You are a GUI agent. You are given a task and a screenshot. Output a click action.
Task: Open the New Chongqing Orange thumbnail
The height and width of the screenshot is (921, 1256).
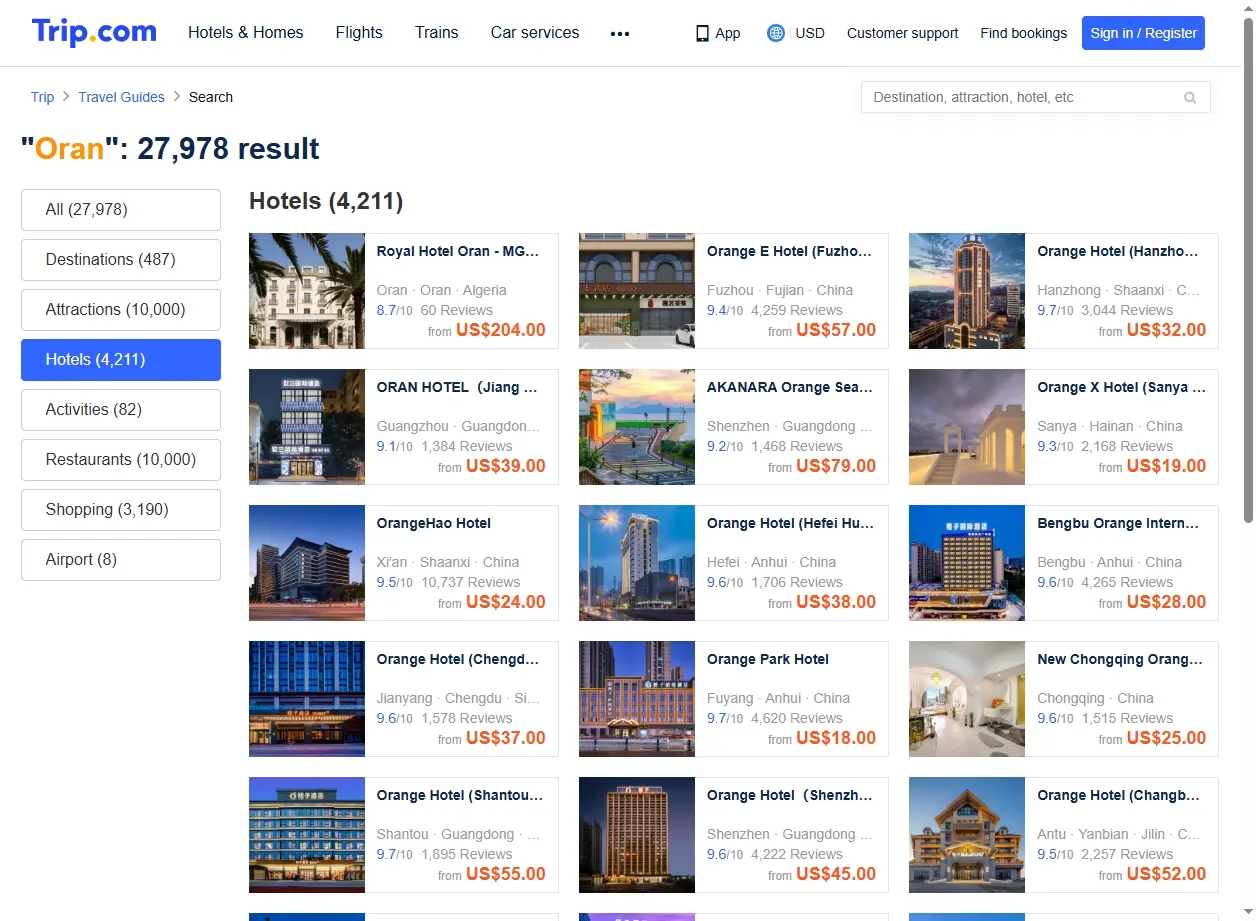(967, 699)
